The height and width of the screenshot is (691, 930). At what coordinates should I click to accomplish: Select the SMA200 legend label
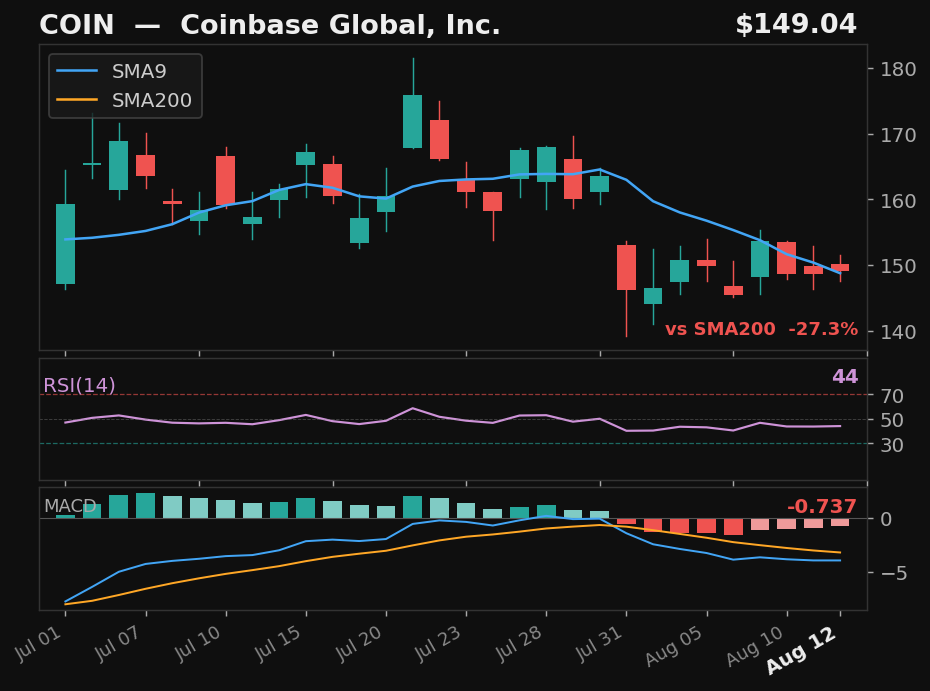pyautogui.click(x=152, y=100)
